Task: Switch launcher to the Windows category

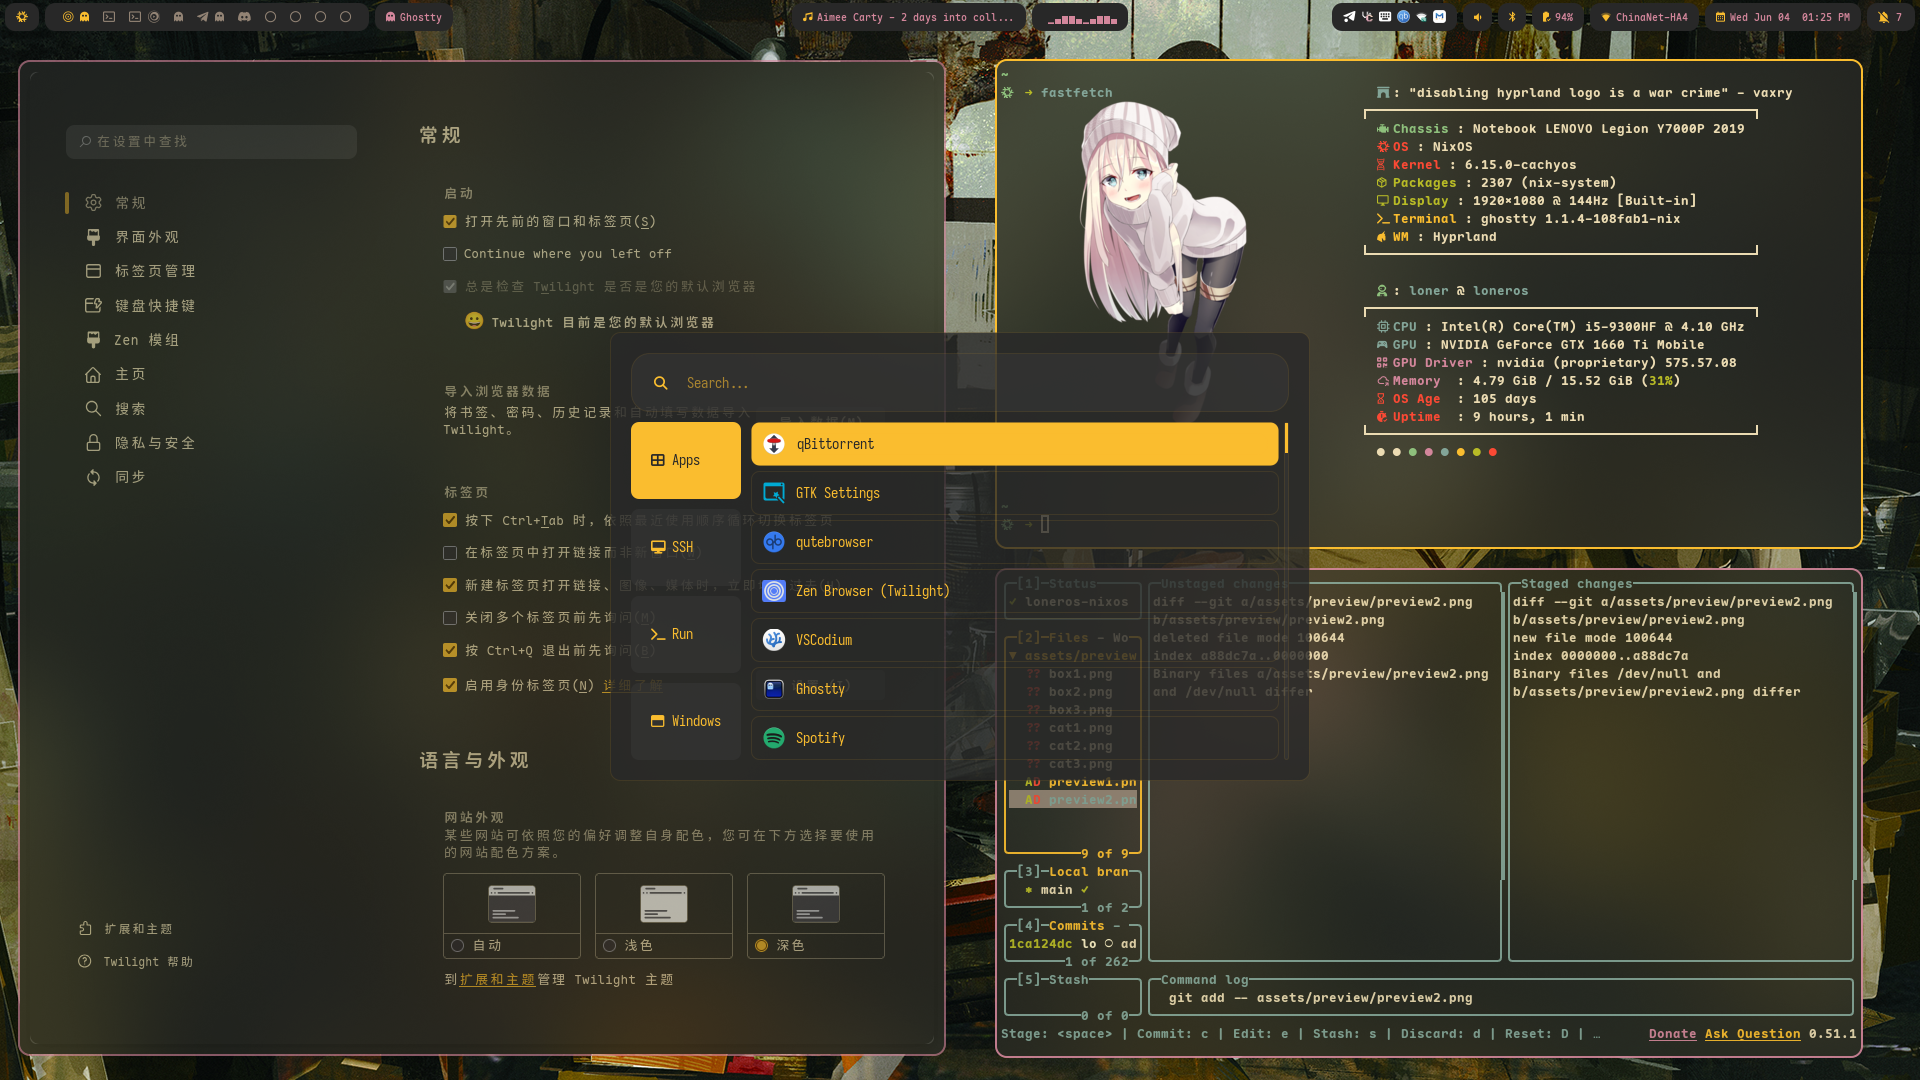Action: tap(685, 720)
